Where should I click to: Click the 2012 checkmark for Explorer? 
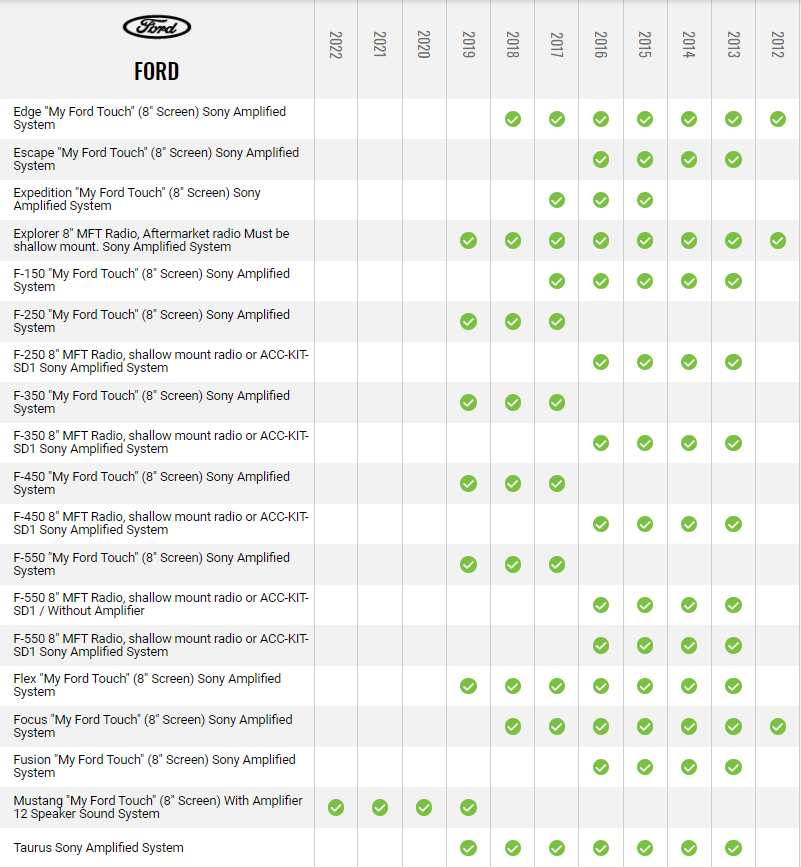(x=778, y=240)
